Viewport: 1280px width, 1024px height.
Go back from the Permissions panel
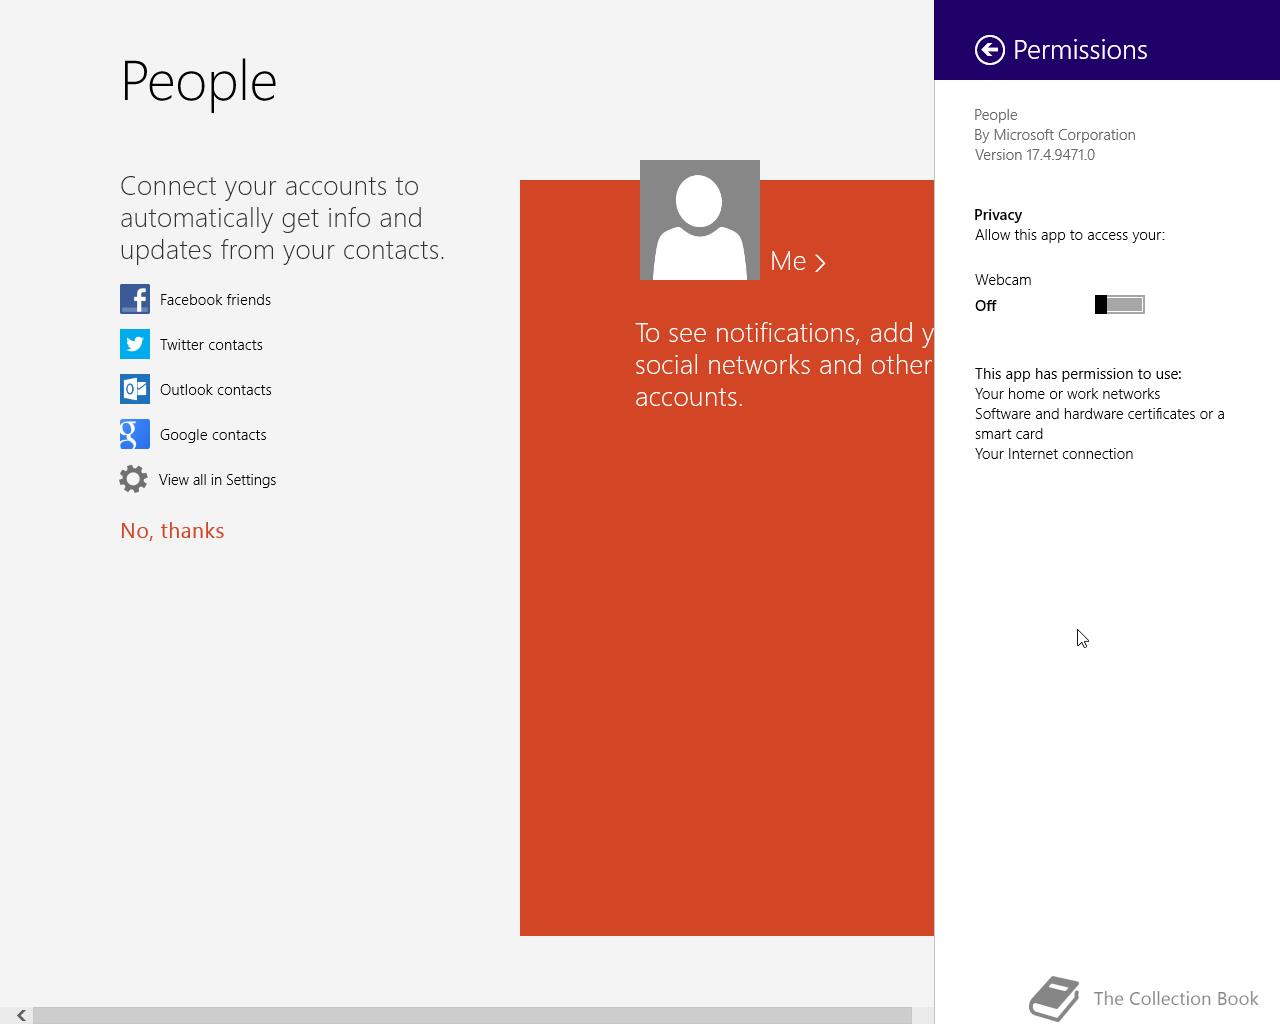[x=990, y=50]
